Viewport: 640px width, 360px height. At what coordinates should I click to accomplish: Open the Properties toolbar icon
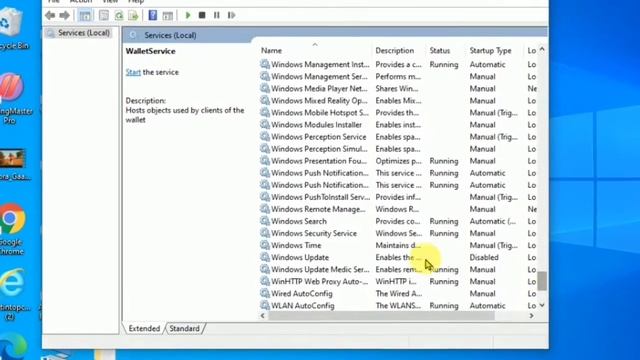104,16
